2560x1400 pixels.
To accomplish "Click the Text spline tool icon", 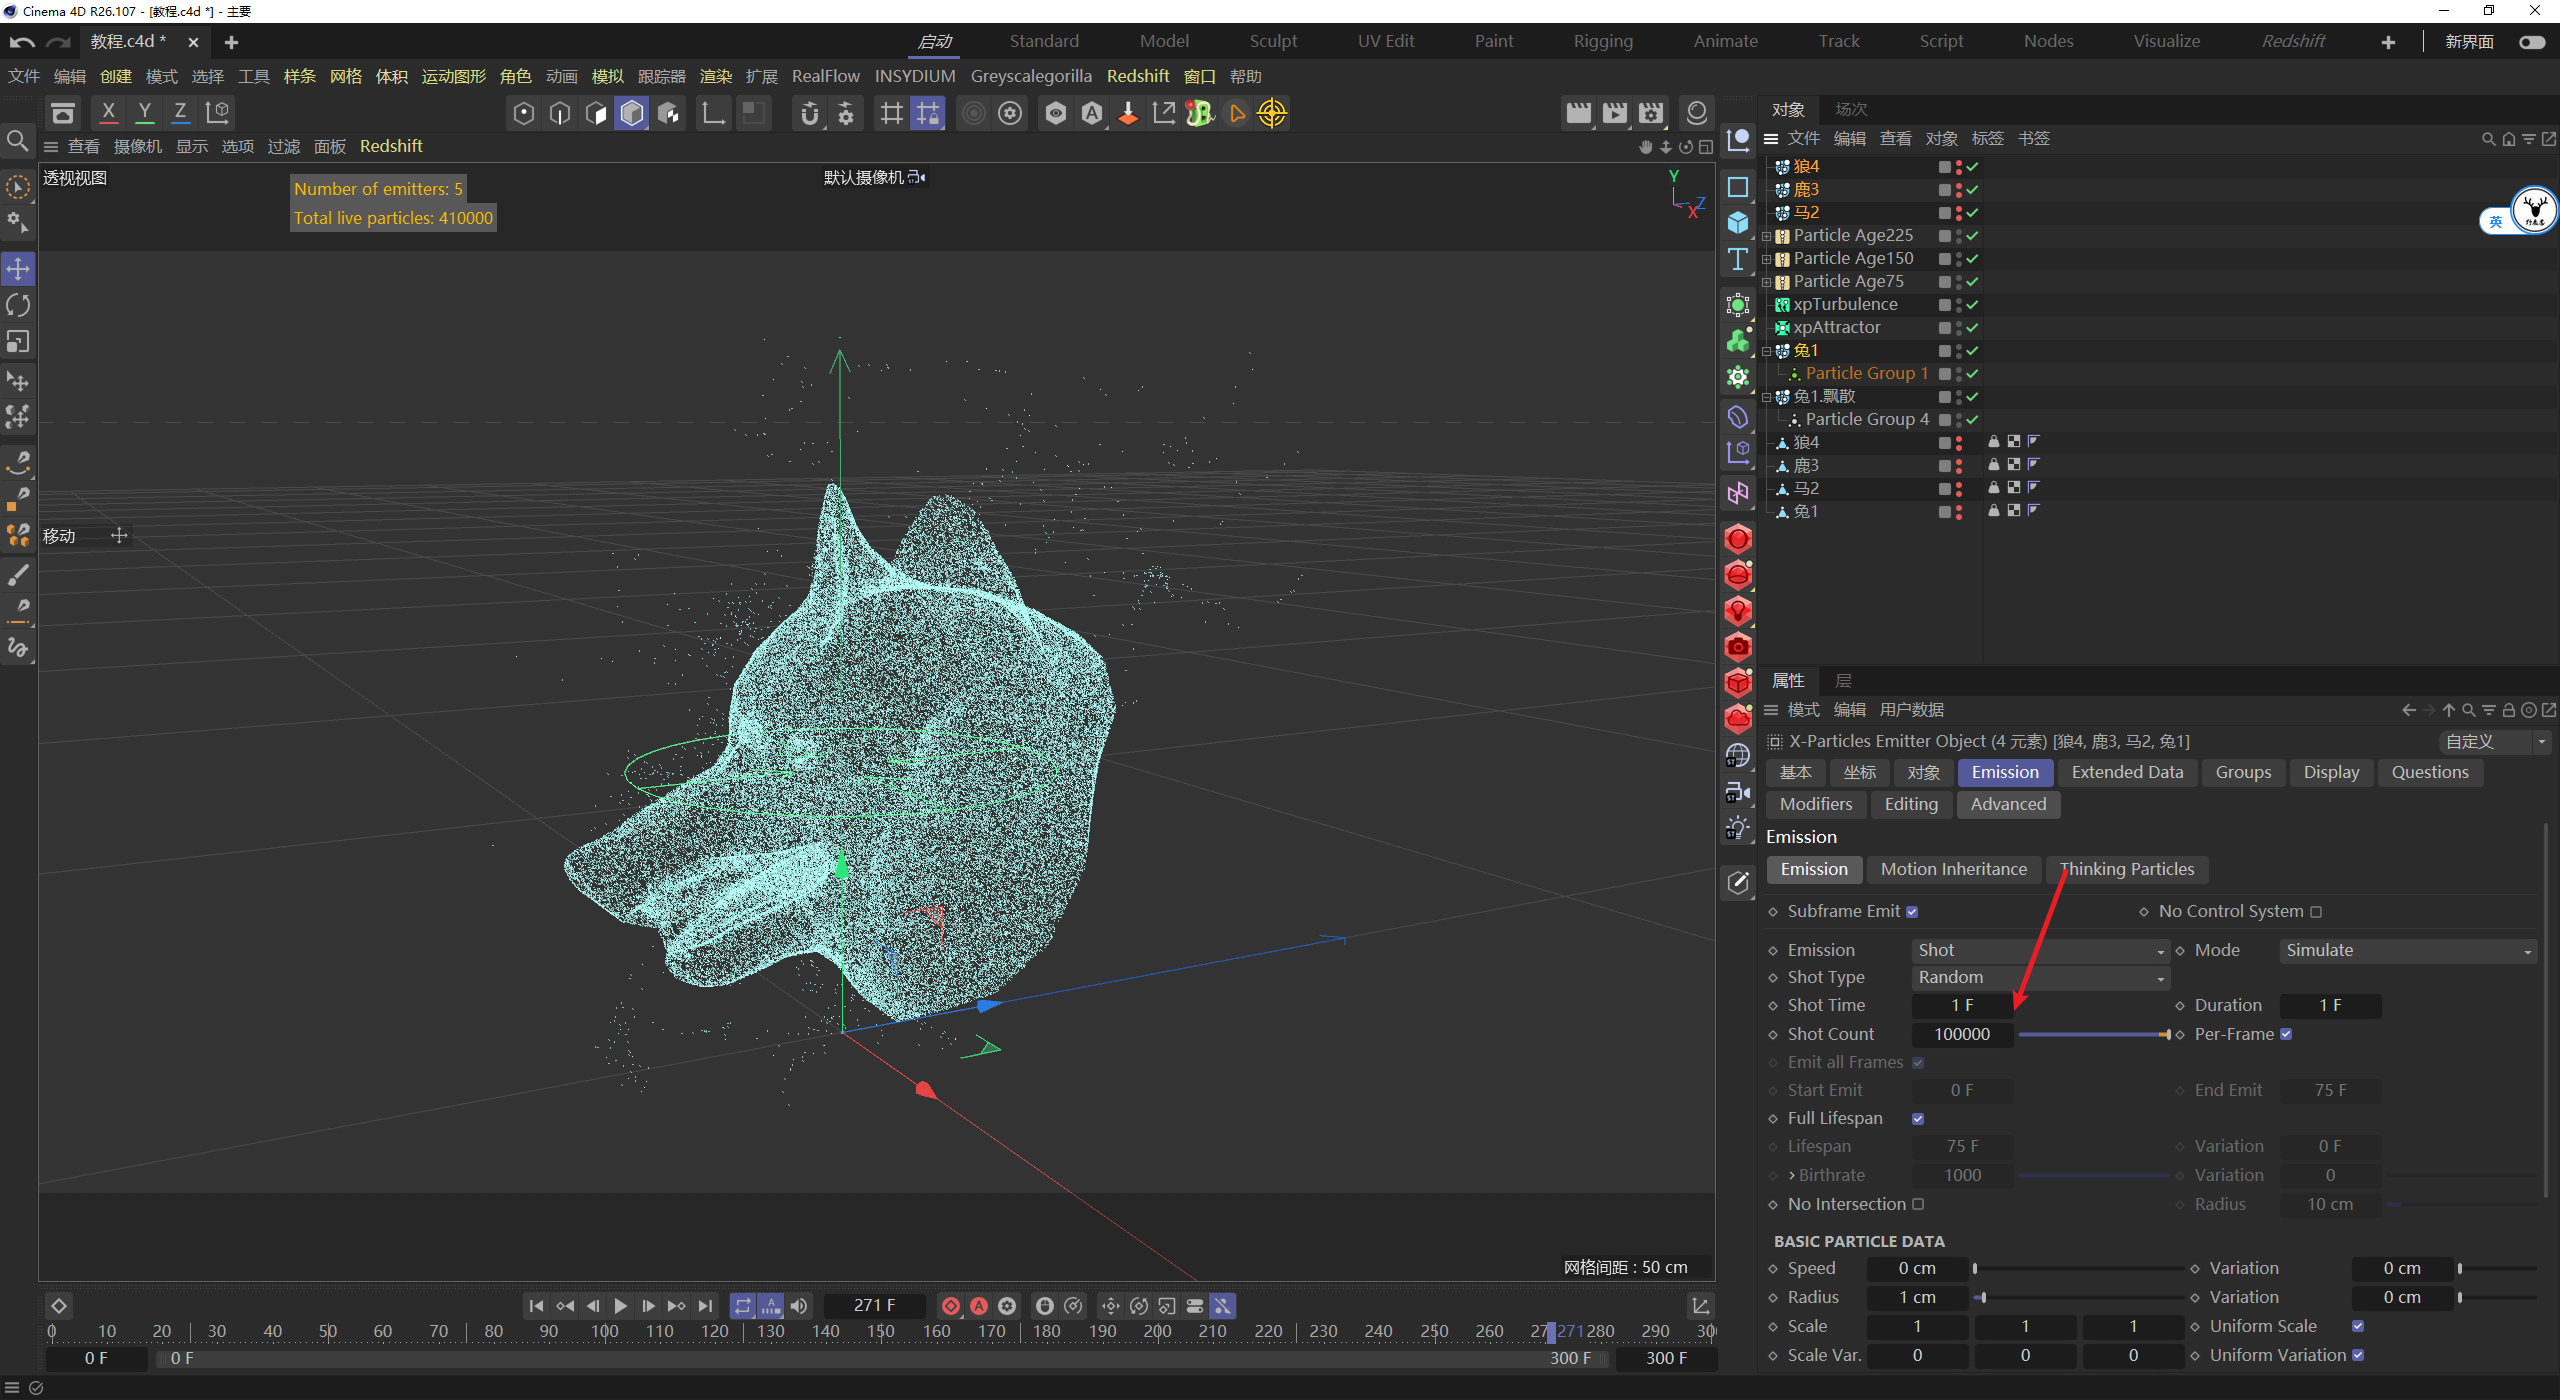I will pyautogui.click(x=1738, y=259).
